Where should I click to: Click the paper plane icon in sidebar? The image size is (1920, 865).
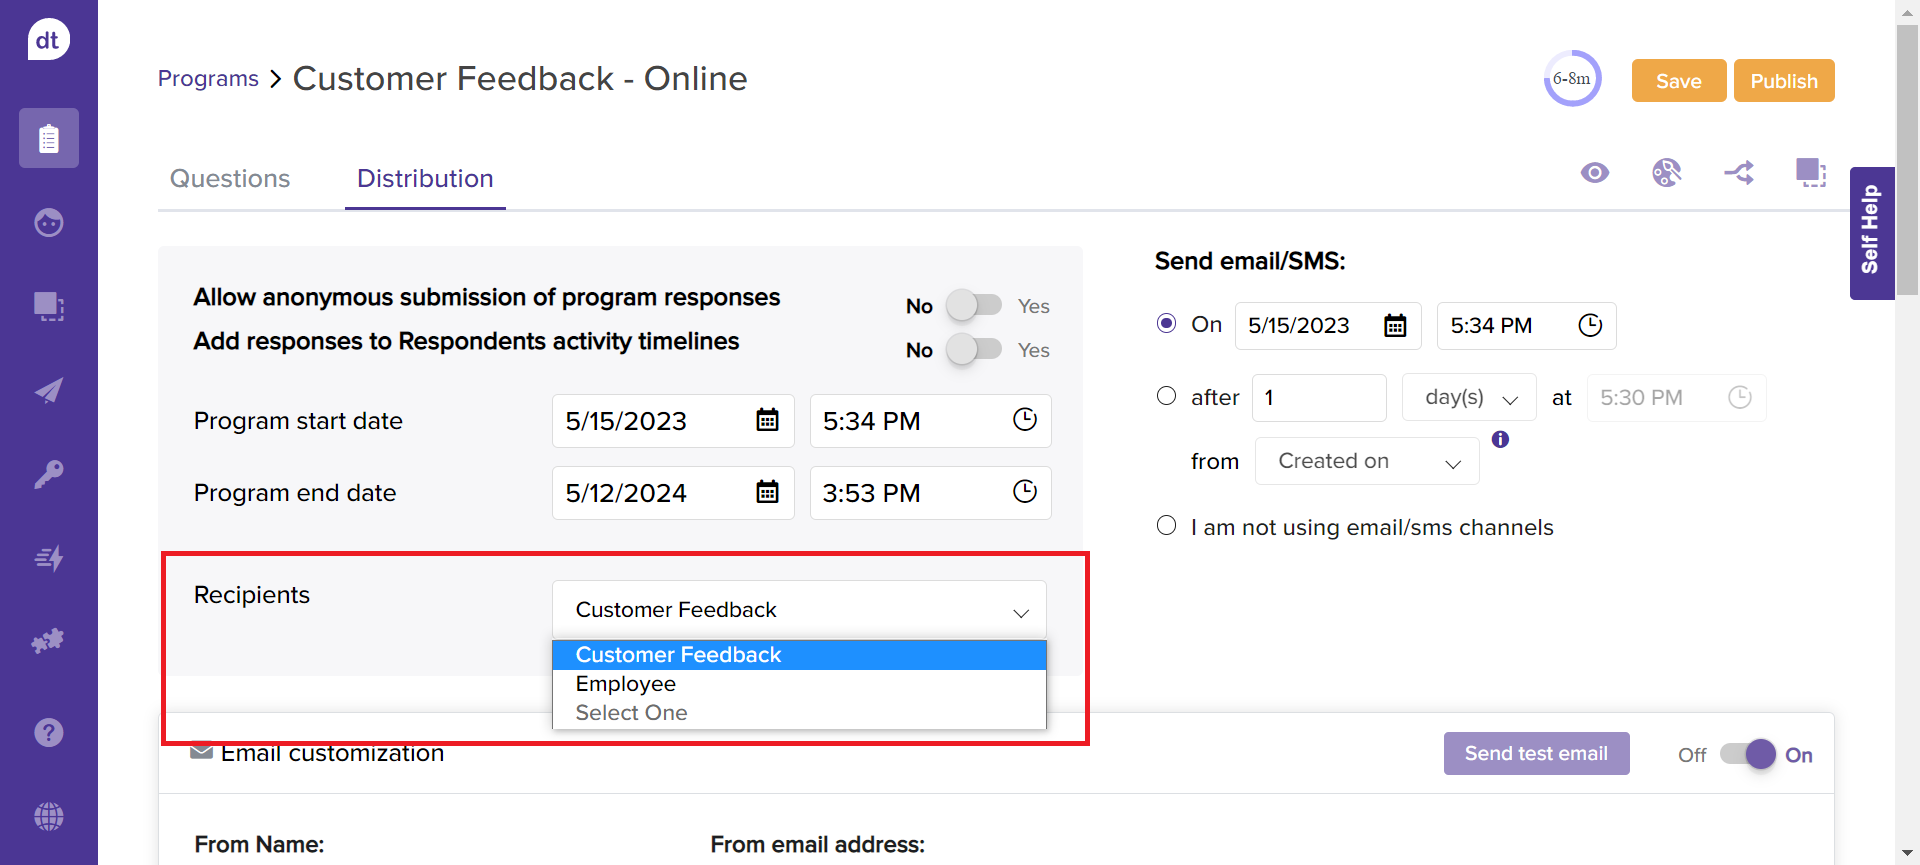click(x=48, y=390)
